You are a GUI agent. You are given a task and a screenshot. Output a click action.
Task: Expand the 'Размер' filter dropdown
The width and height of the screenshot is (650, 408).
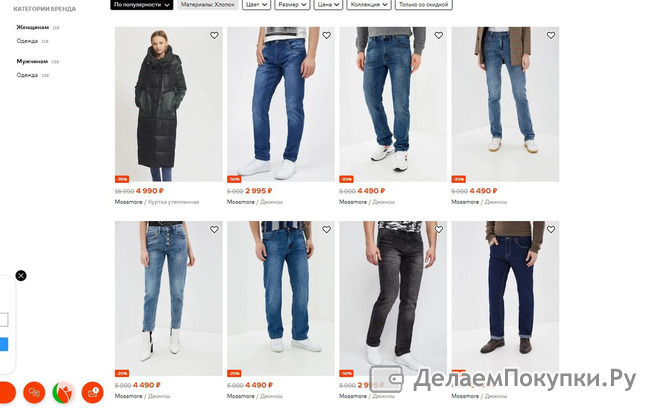[292, 5]
